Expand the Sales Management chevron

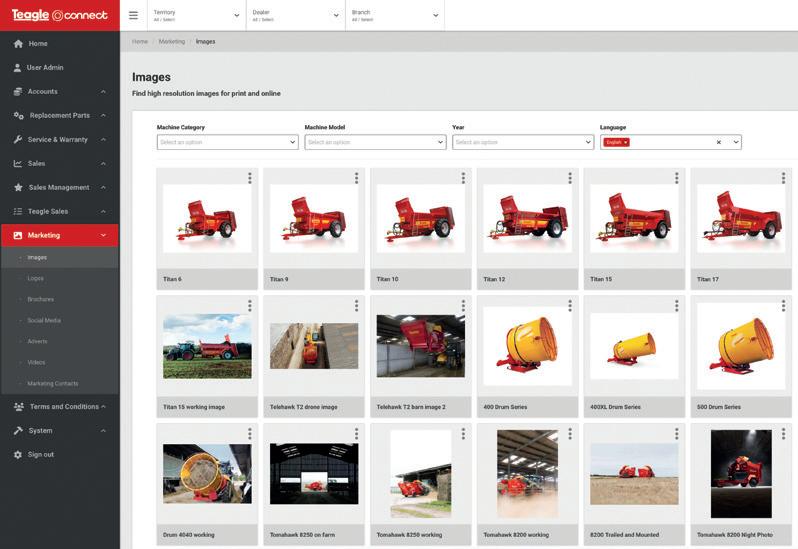pyautogui.click(x=103, y=187)
